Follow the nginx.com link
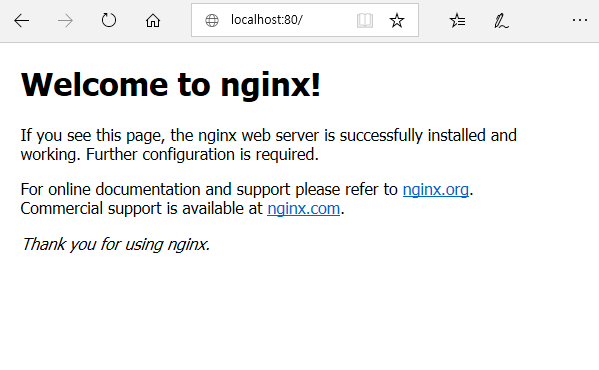Screen dimensions: 599x370 [x=303, y=208]
